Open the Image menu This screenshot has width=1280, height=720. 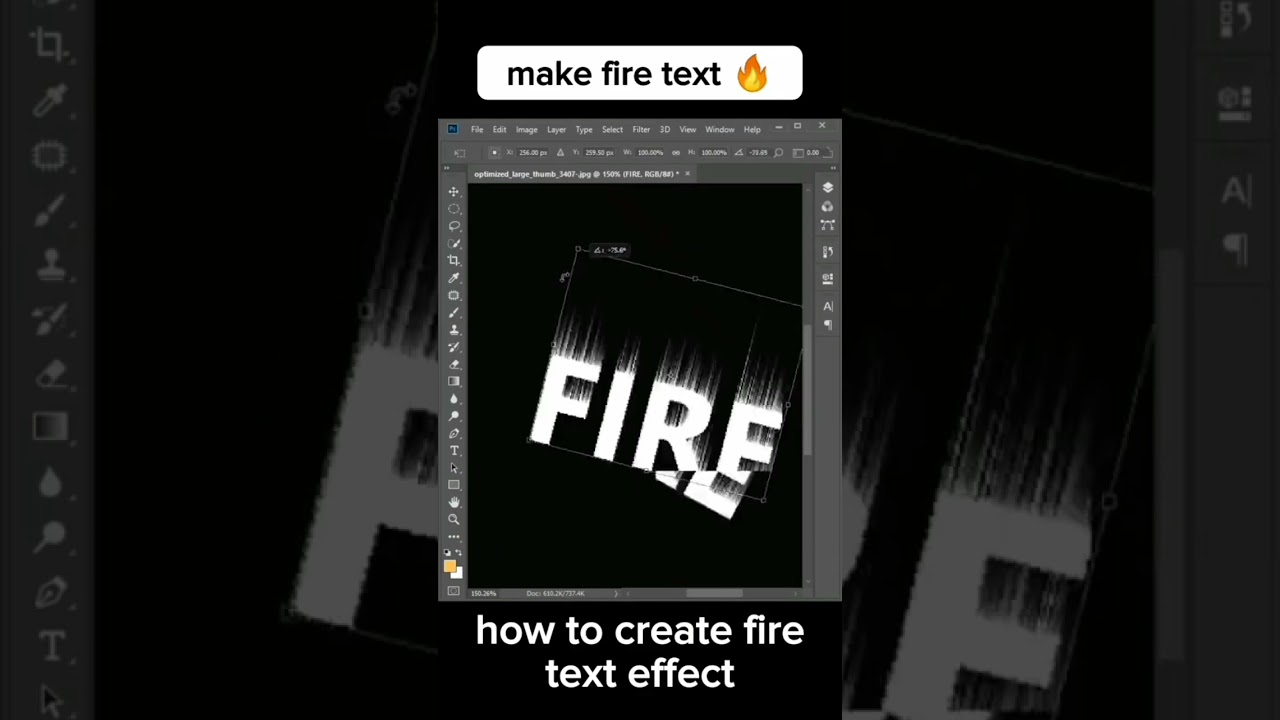click(x=527, y=130)
